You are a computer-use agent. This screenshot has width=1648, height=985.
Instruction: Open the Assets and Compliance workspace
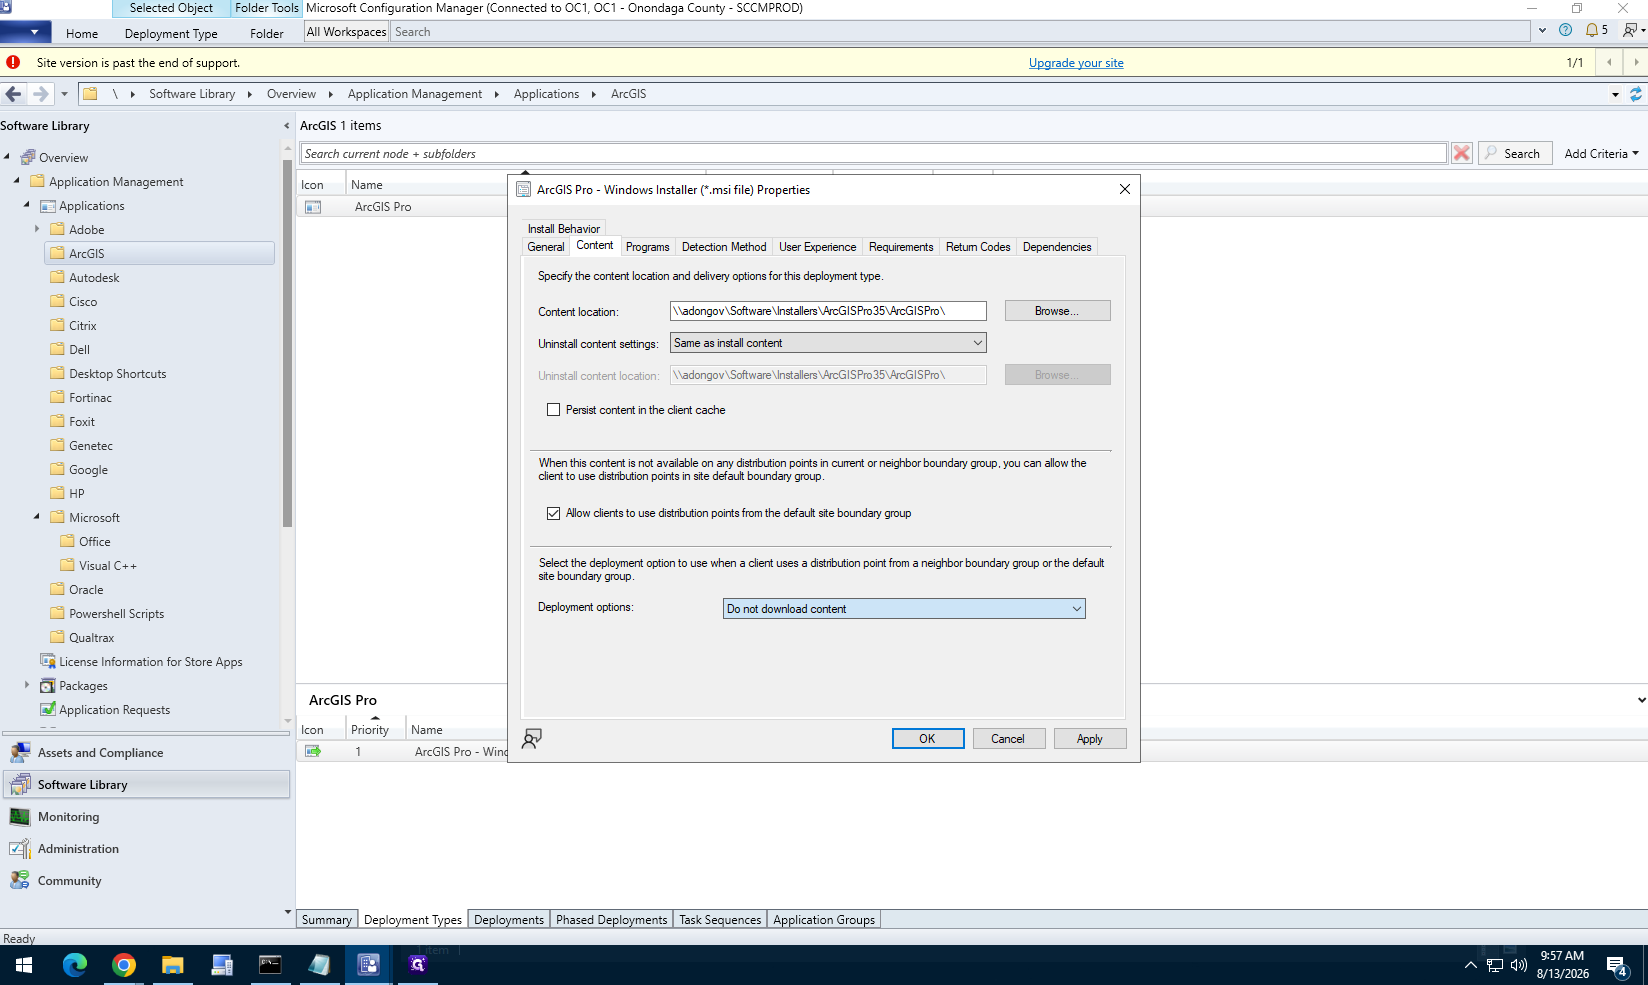(x=147, y=753)
